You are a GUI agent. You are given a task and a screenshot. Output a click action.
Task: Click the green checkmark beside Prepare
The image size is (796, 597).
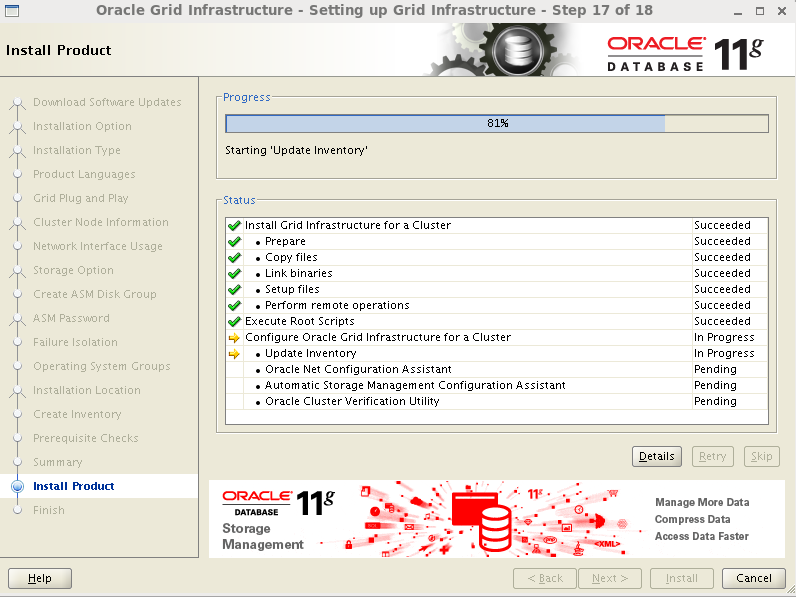click(x=234, y=242)
